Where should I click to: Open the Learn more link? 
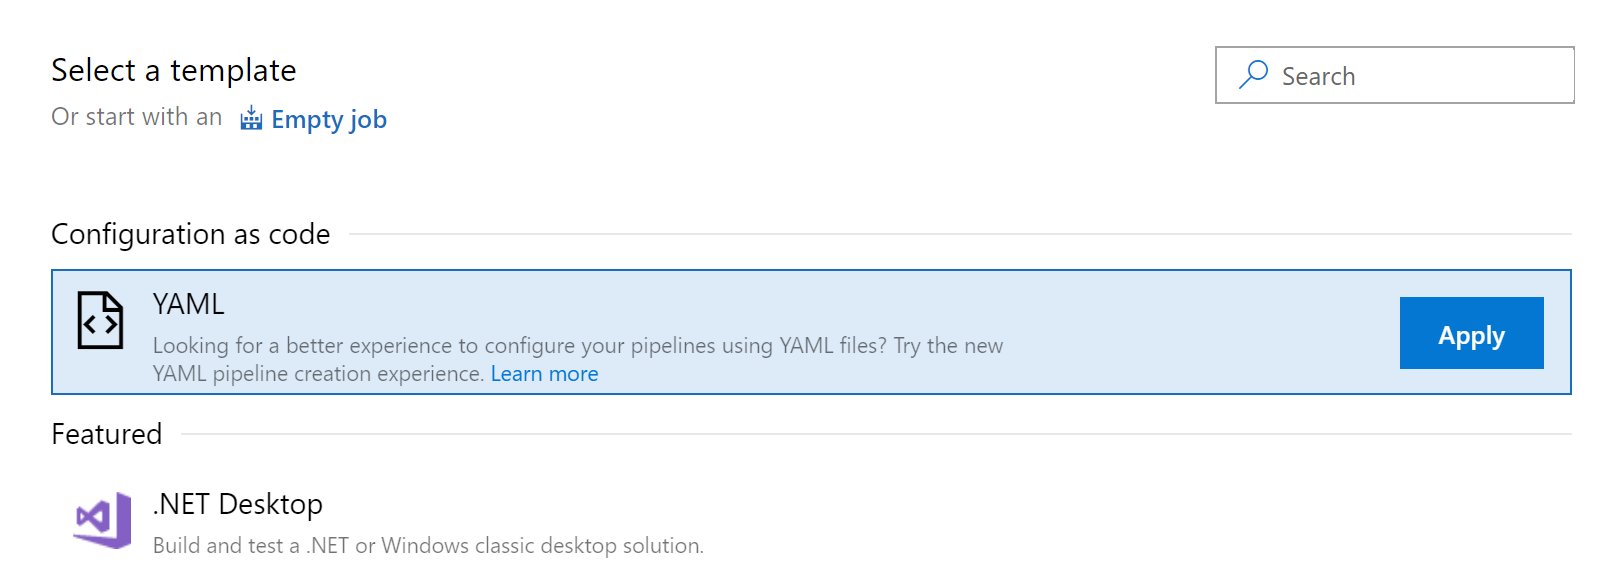[544, 374]
